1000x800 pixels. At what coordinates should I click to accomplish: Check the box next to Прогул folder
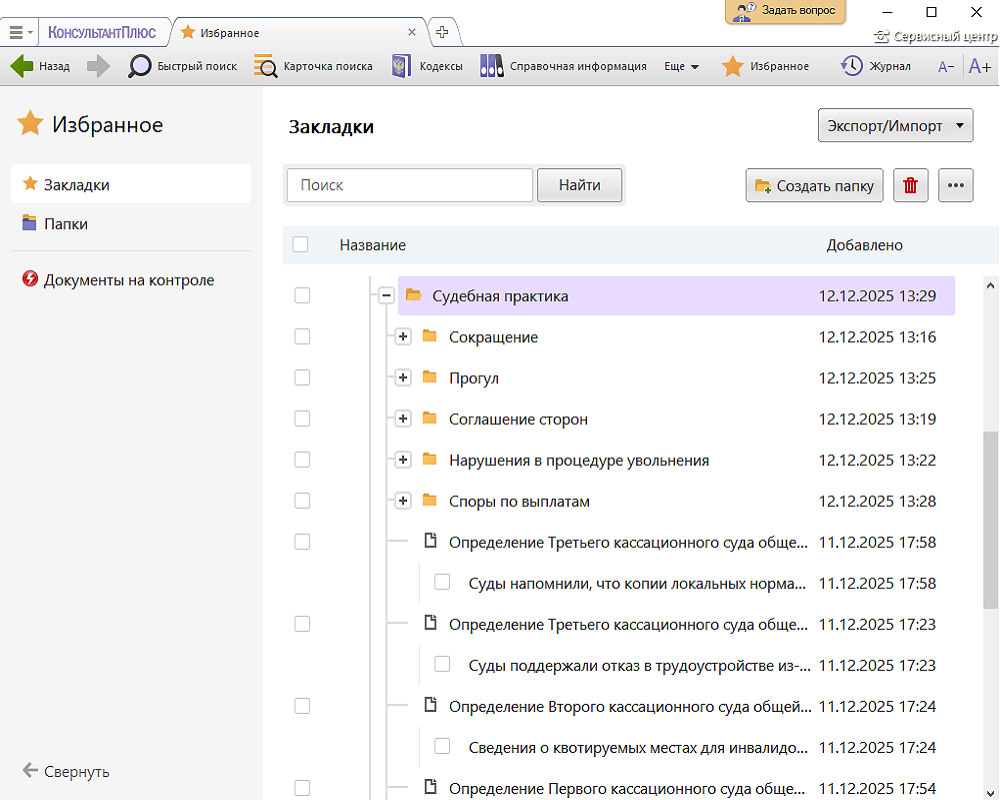tap(302, 378)
